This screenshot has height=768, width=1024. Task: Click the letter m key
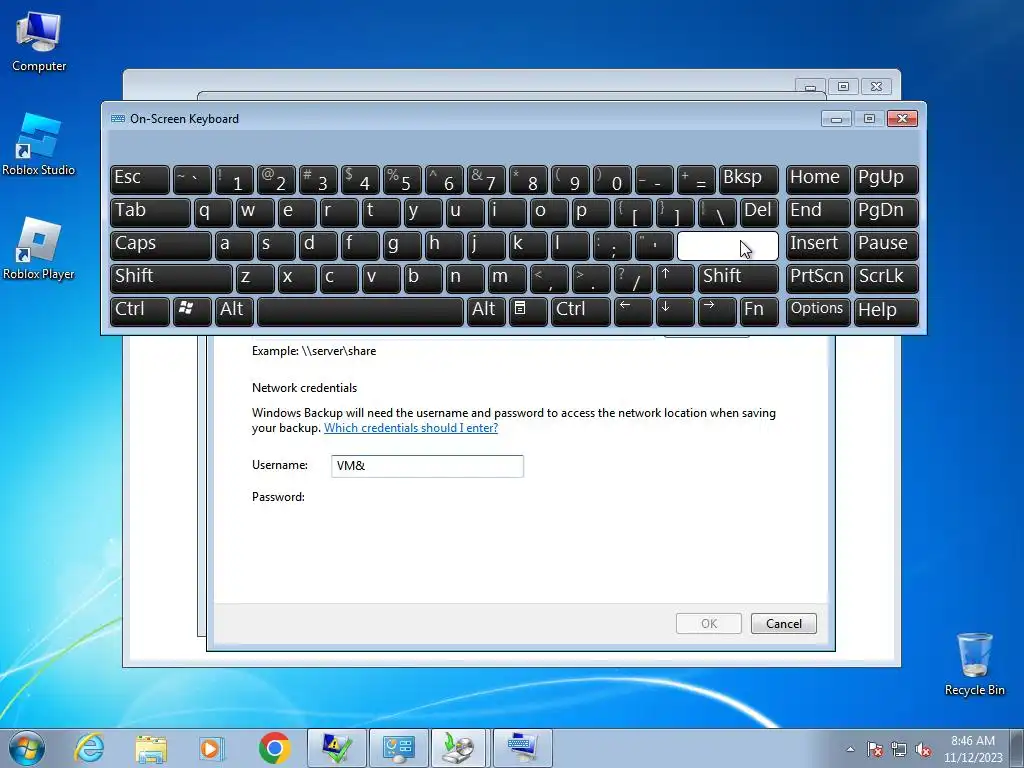click(x=507, y=278)
